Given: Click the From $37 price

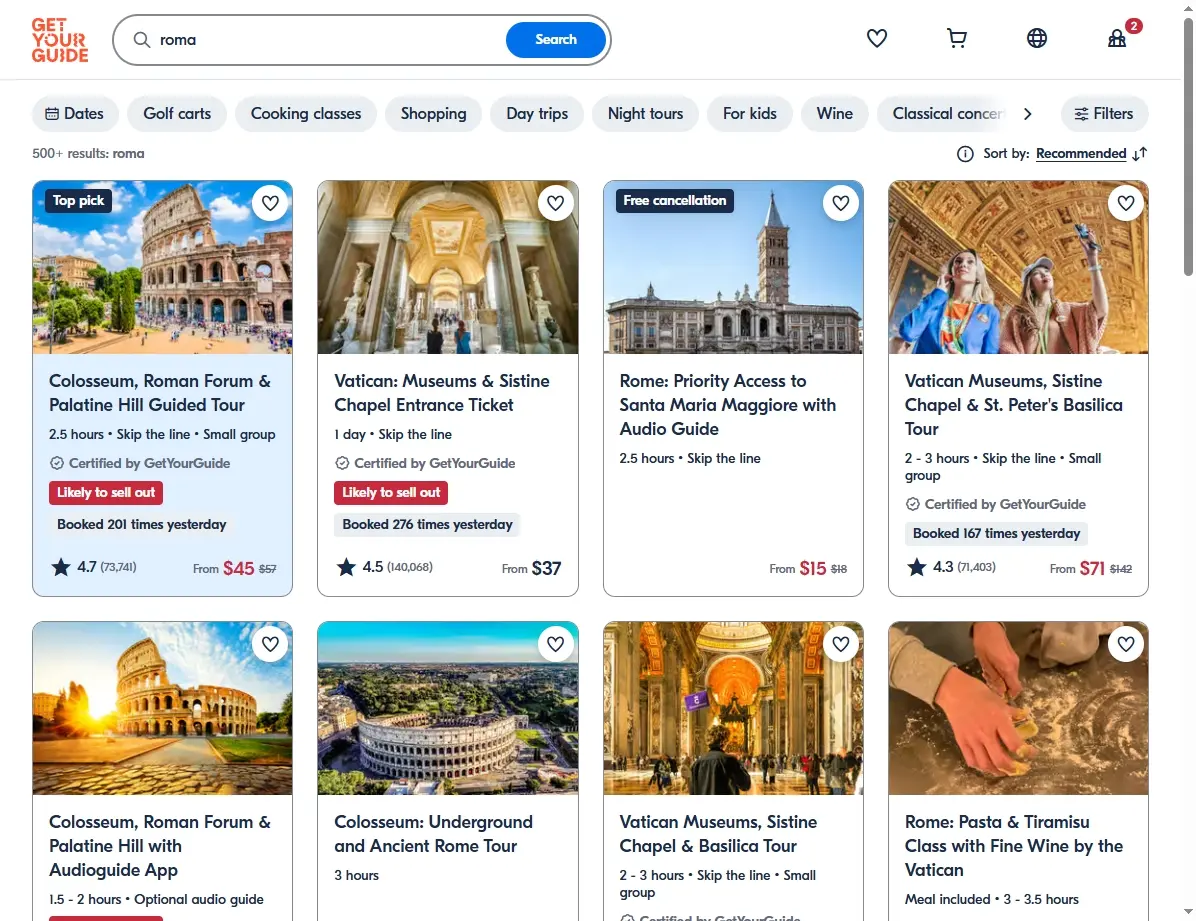Looking at the screenshot, I should pyautogui.click(x=532, y=568).
